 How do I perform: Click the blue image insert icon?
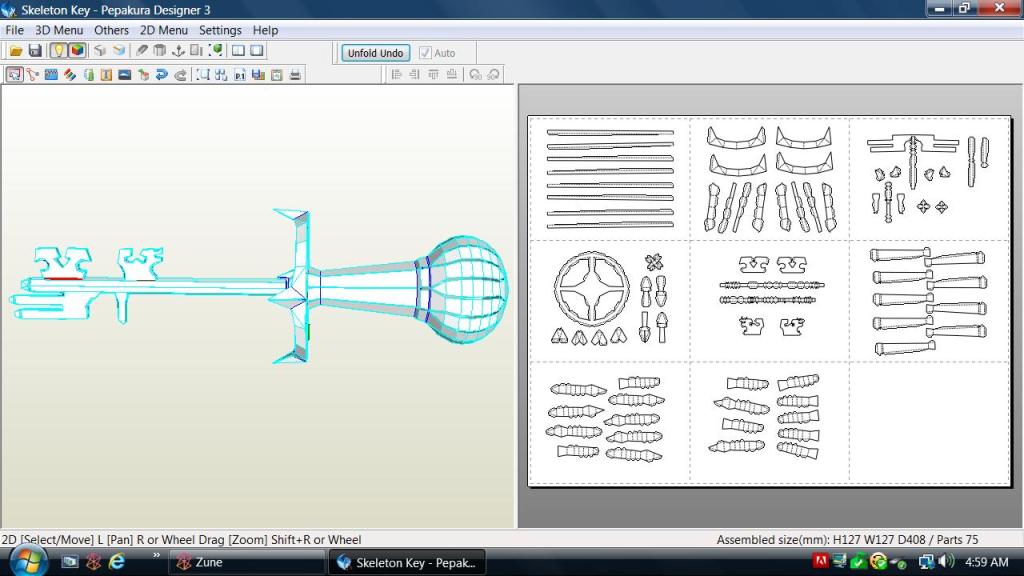(125, 74)
